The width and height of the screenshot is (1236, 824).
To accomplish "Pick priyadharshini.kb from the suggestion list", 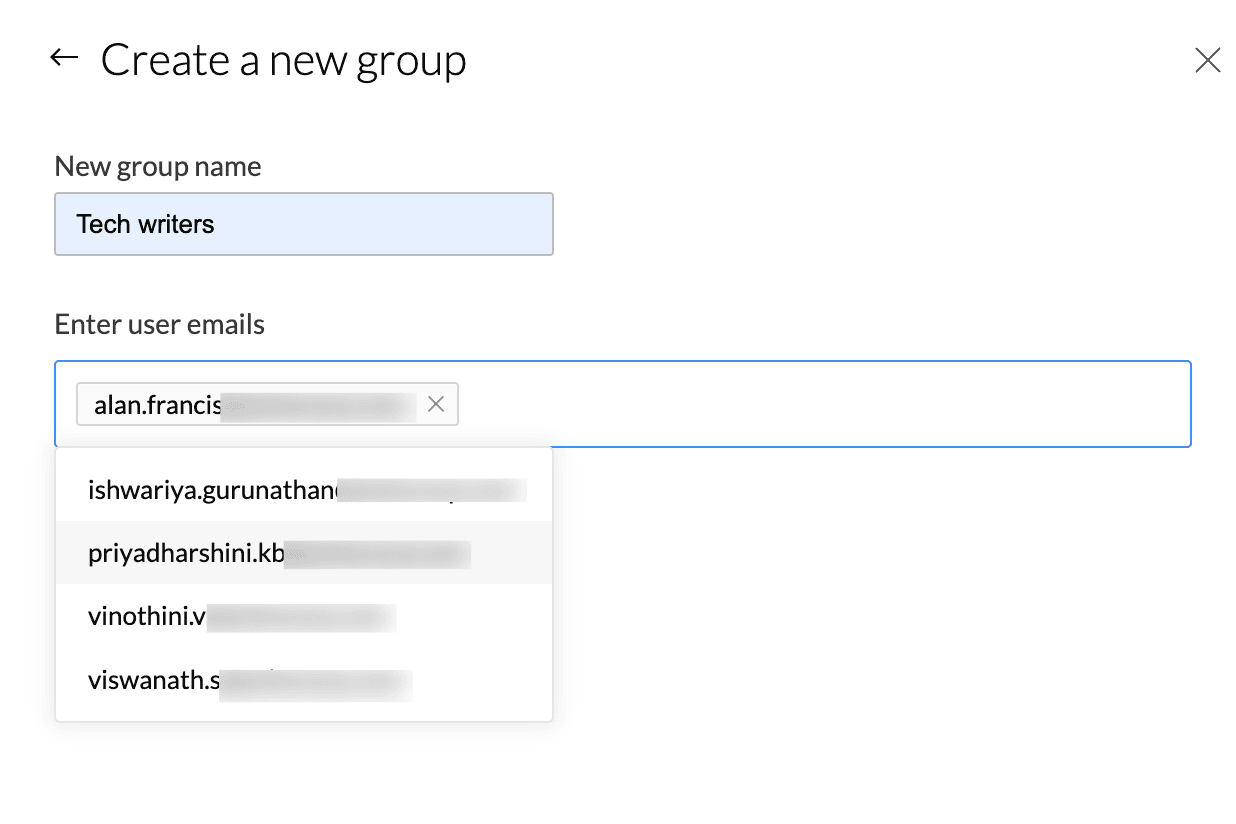I will pyautogui.click(x=185, y=553).
